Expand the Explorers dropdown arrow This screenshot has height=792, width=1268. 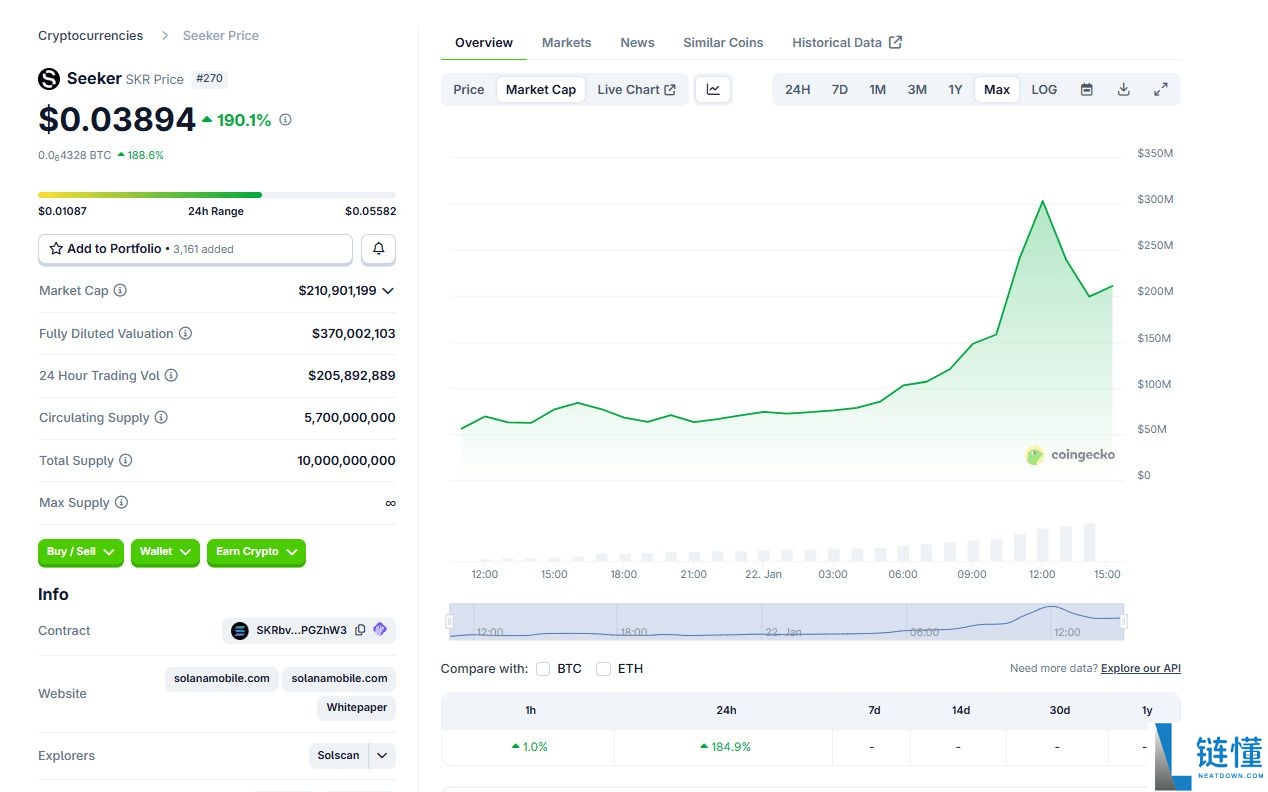(382, 756)
